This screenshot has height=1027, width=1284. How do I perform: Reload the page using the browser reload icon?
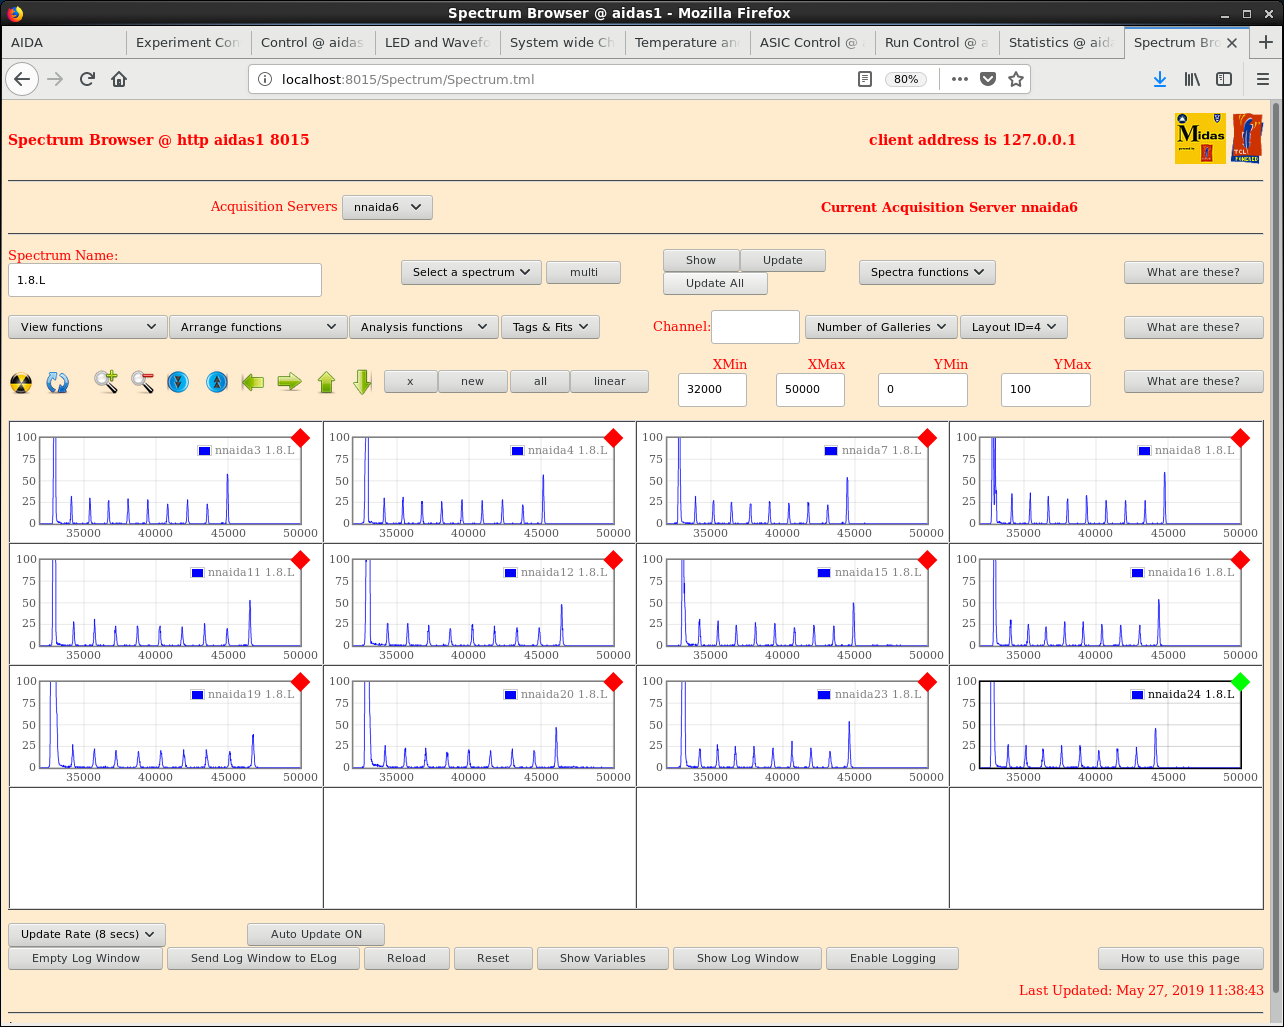(87, 79)
